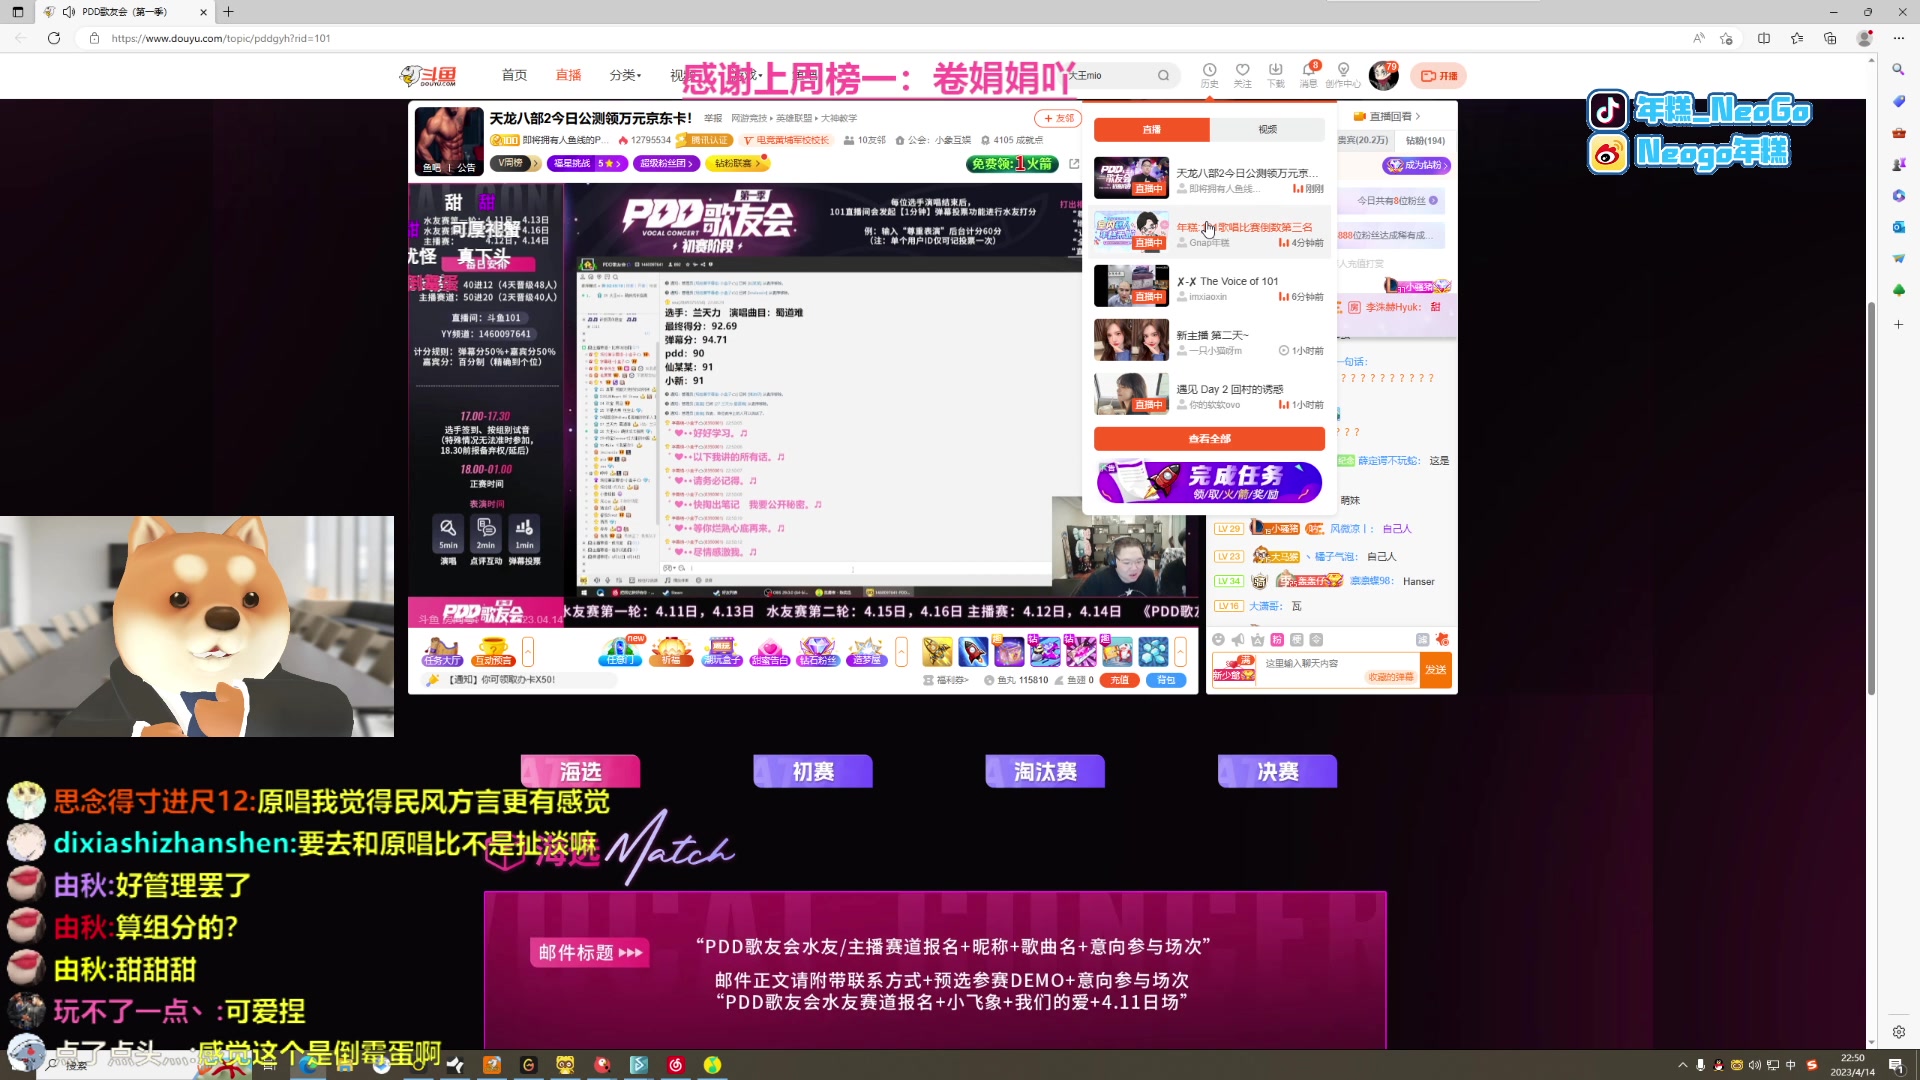Open the 造梦屋 icon
Screen dimensions: 1920x1080
tap(866, 651)
